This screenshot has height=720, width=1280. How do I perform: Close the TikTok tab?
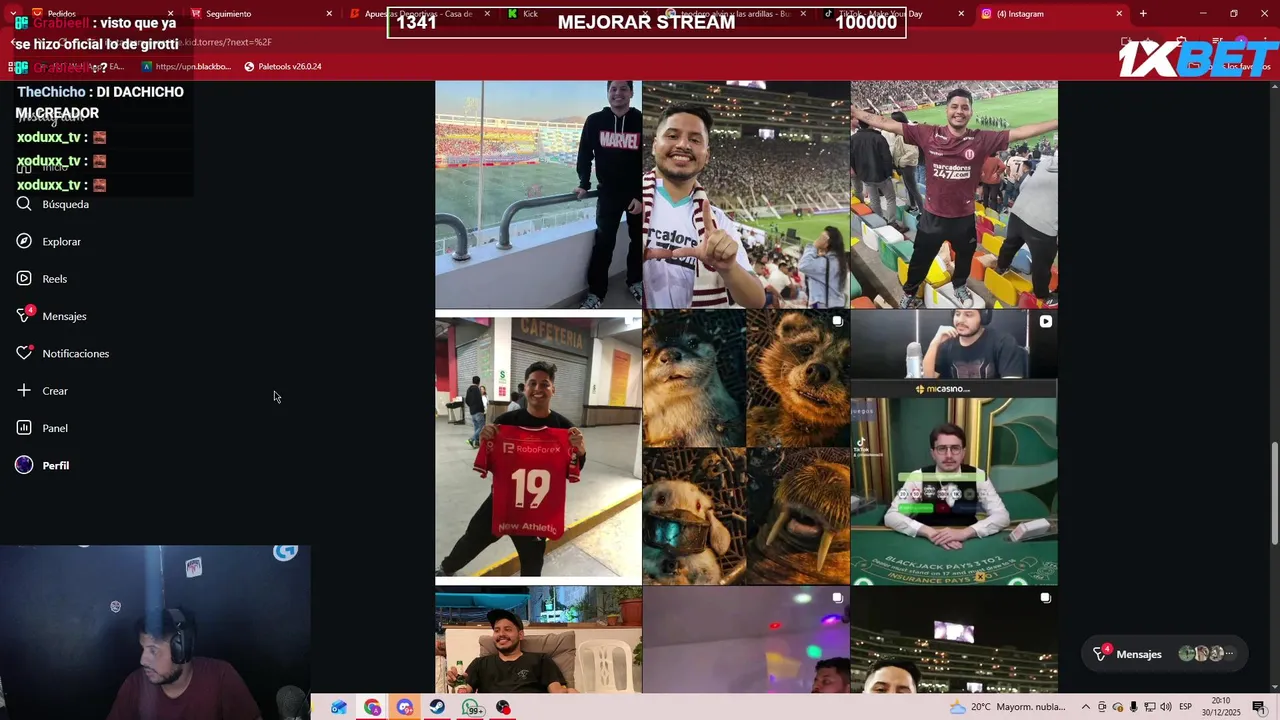(x=961, y=14)
